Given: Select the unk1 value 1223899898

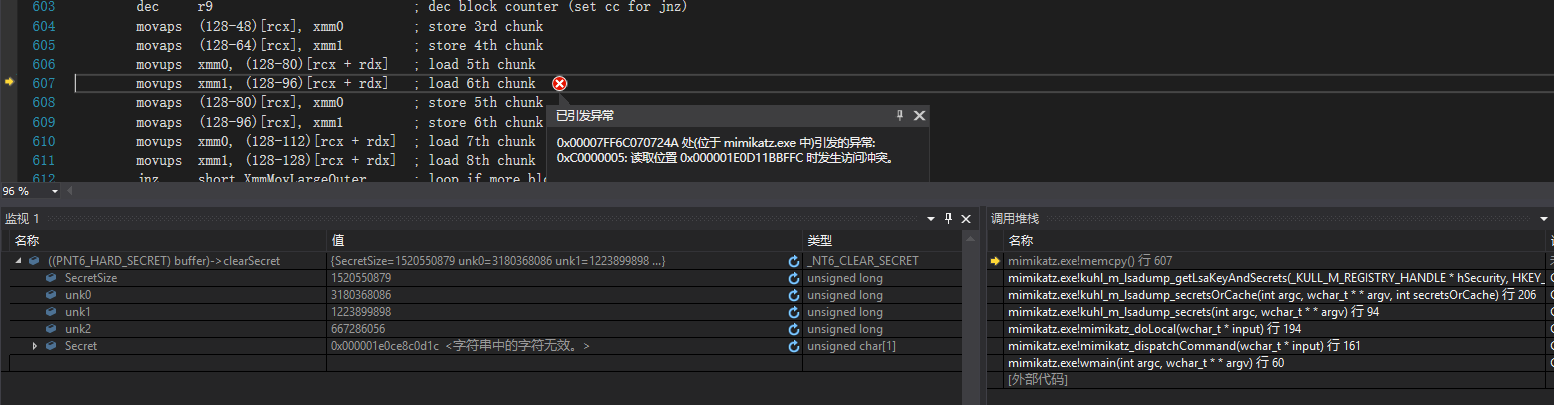Looking at the screenshot, I should pyautogui.click(x=361, y=312).
